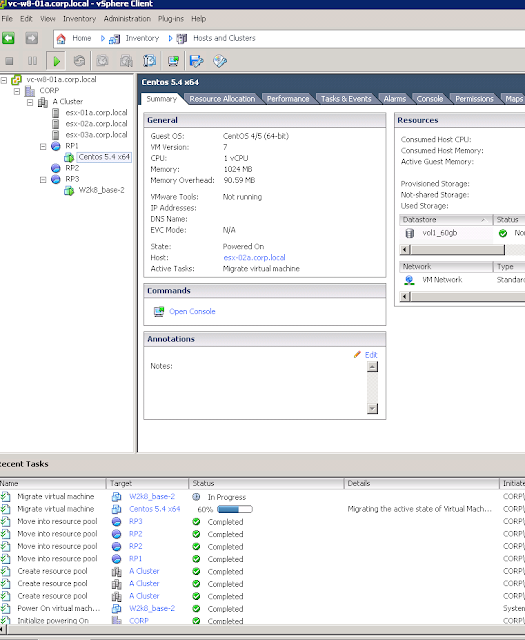Select Centos 5.4 x64 in inventory tree
The height and width of the screenshot is (640, 525).
(104, 157)
